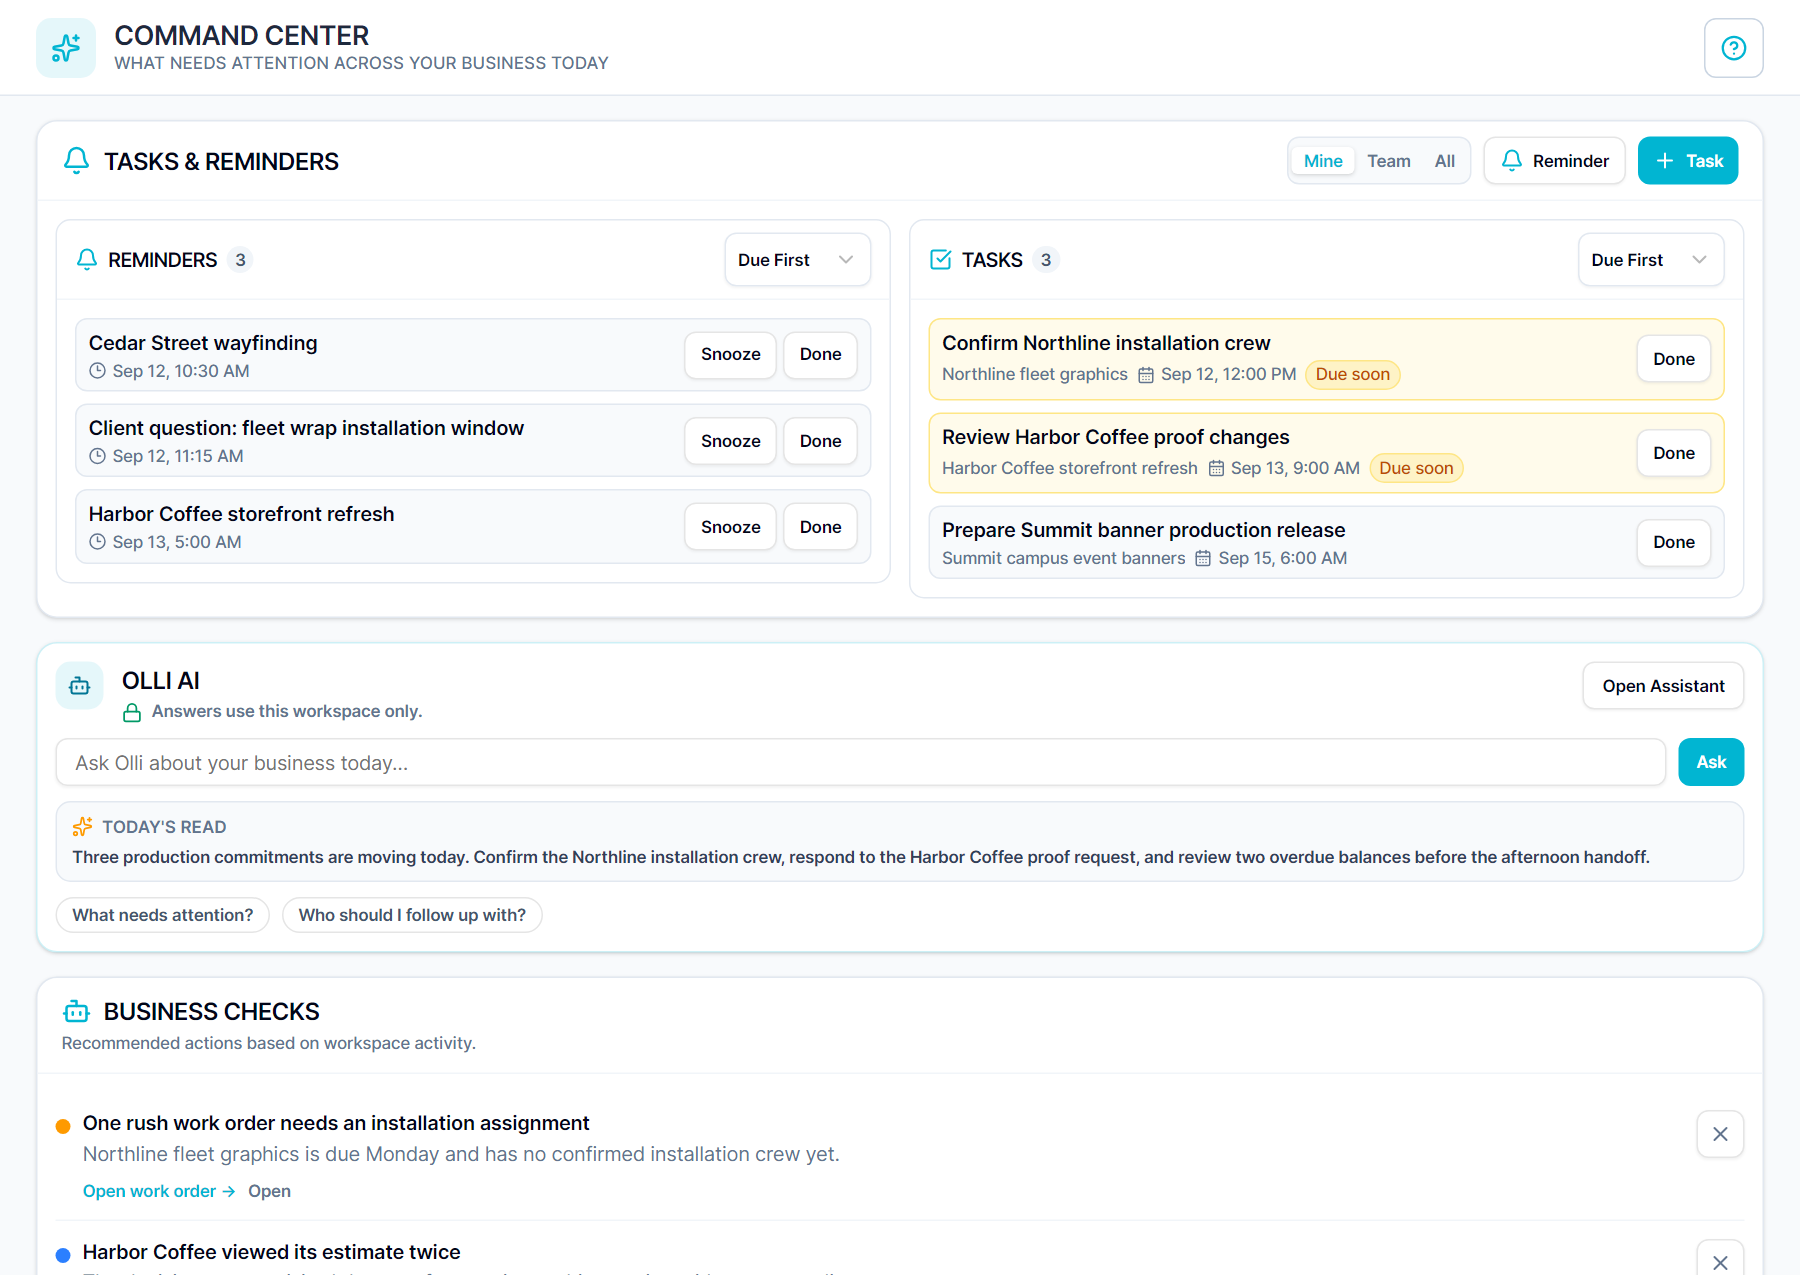Screen dimensions: 1800x1275
Task: Click the Olli AI robot icon
Action: [80, 686]
